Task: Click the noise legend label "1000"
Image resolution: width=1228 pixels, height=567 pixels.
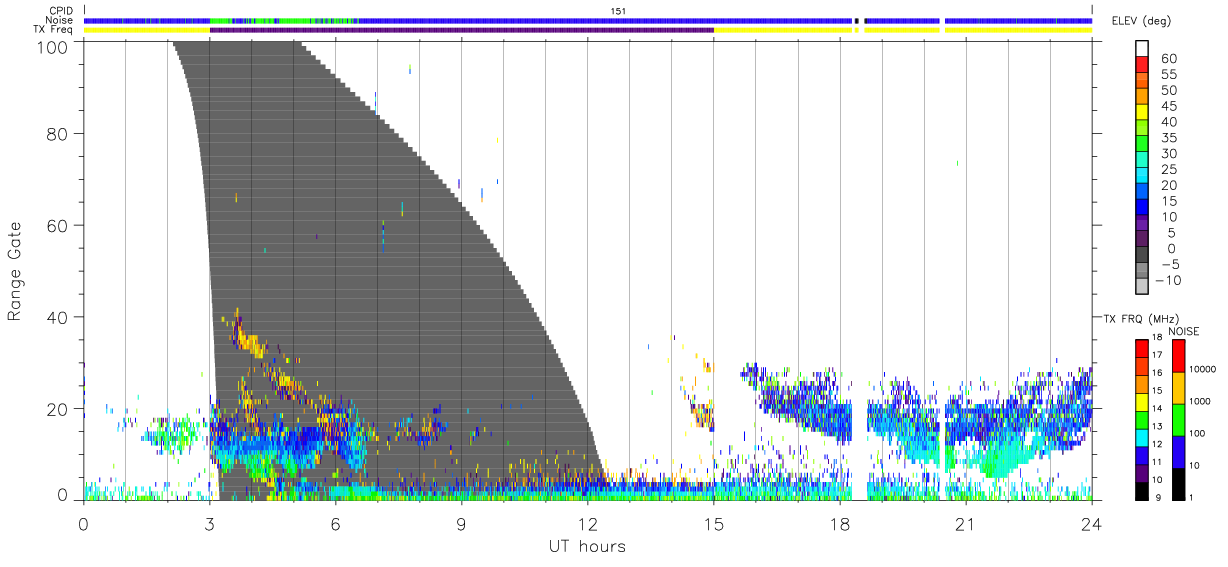Action: (x=1201, y=401)
